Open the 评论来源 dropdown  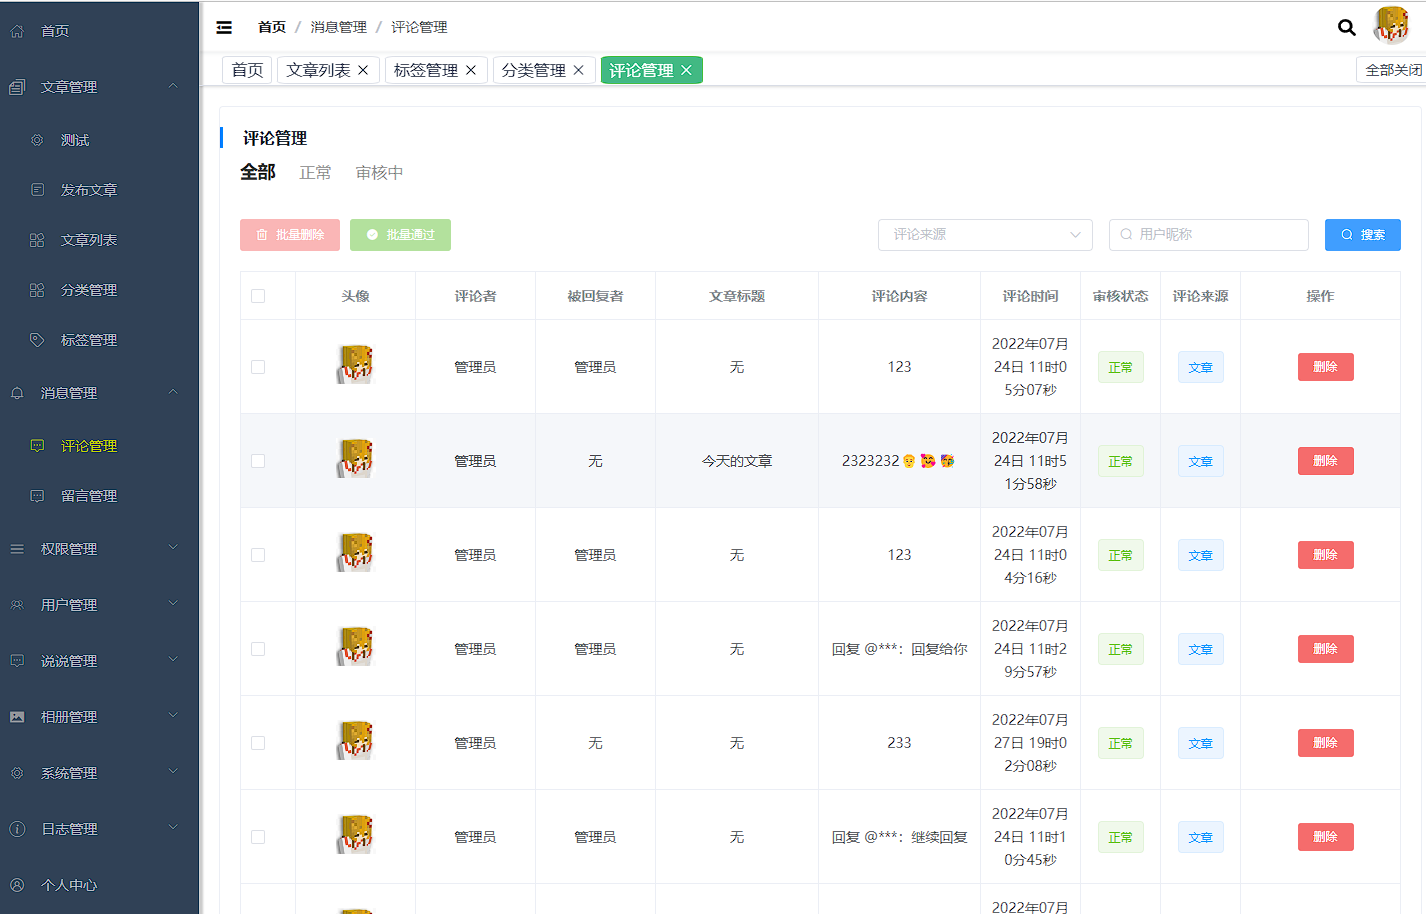tap(985, 235)
